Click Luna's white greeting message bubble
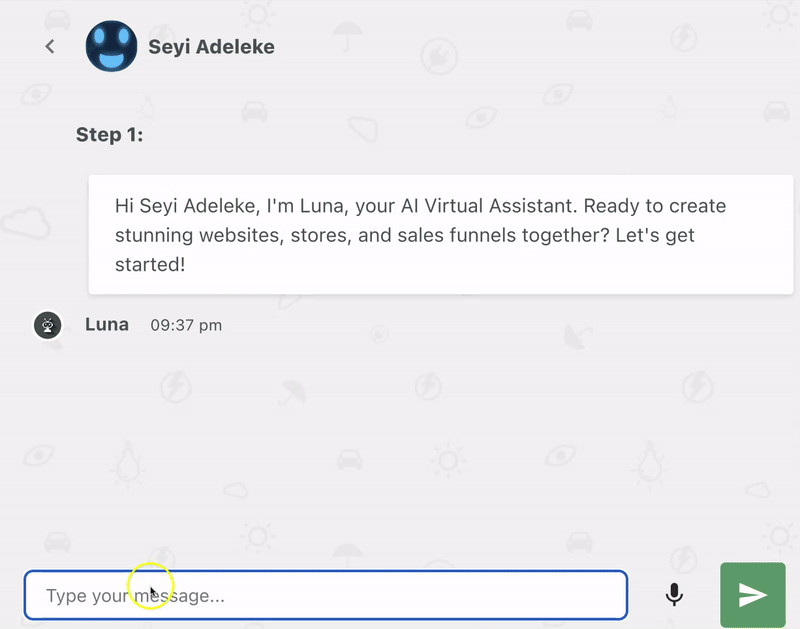This screenshot has height=629, width=800. [x=441, y=235]
